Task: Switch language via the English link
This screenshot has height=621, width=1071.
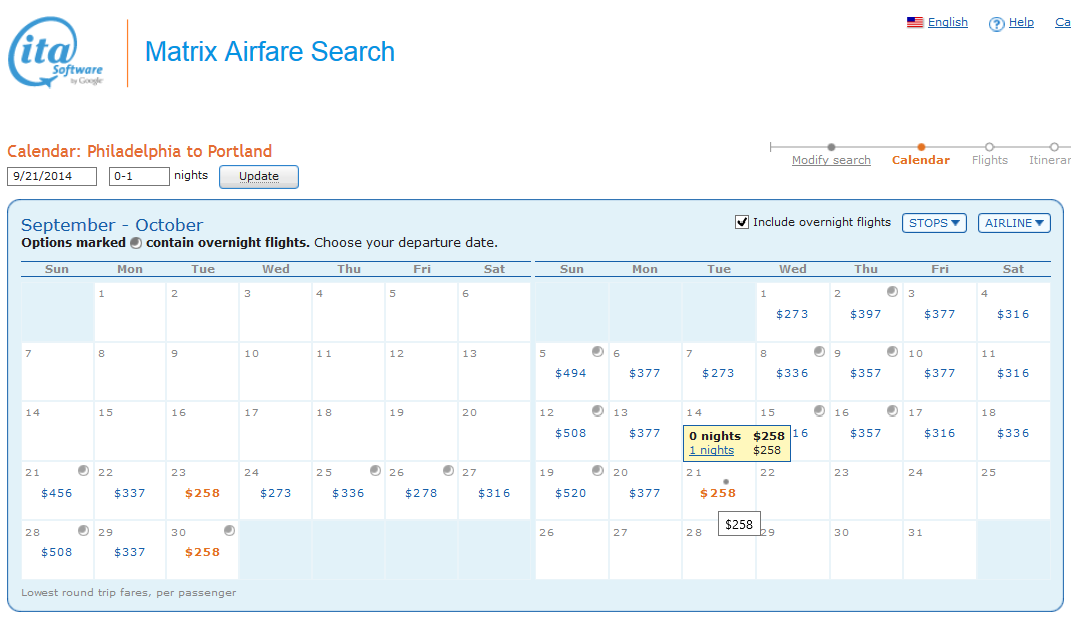Action: point(947,22)
